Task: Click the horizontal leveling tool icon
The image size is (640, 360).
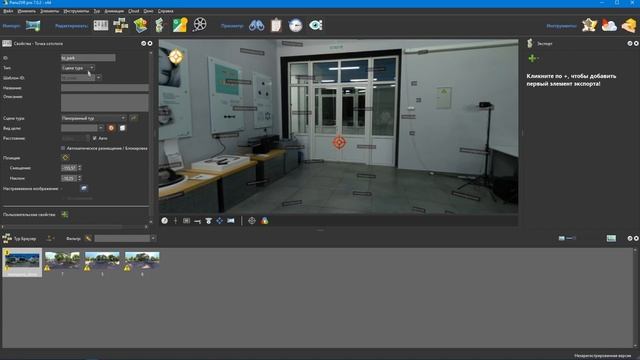Action: [x=198, y=221]
